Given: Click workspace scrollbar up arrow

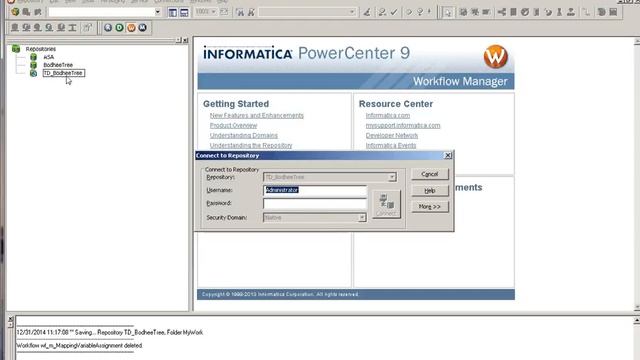Looking at the screenshot, I should click(637, 41).
